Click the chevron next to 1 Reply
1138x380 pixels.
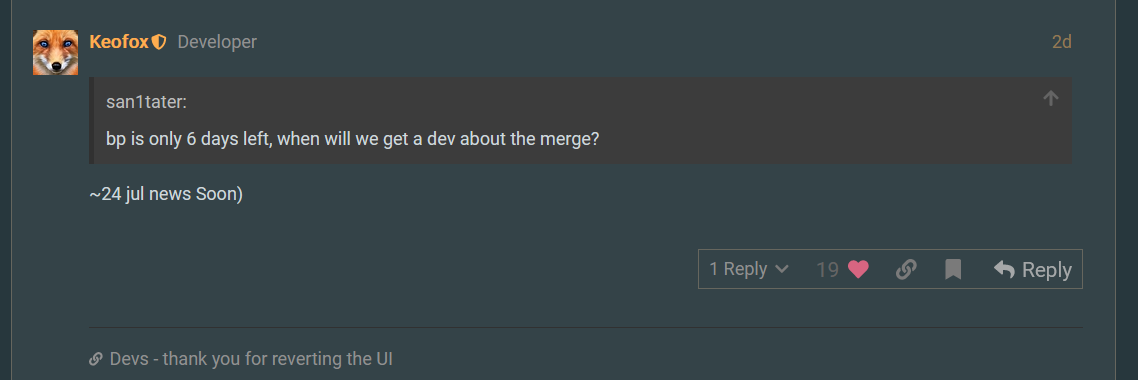pos(782,270)
